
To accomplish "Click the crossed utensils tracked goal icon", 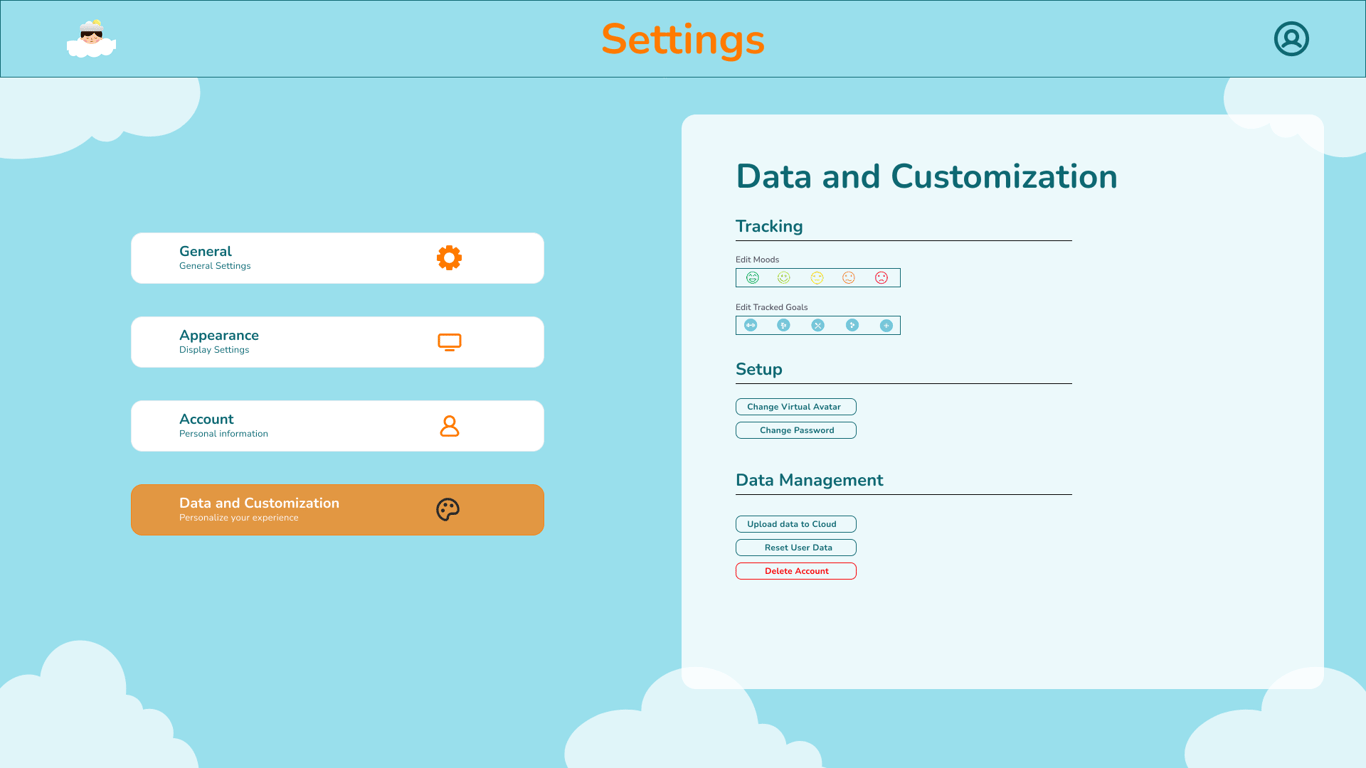I will coord(818,325).
